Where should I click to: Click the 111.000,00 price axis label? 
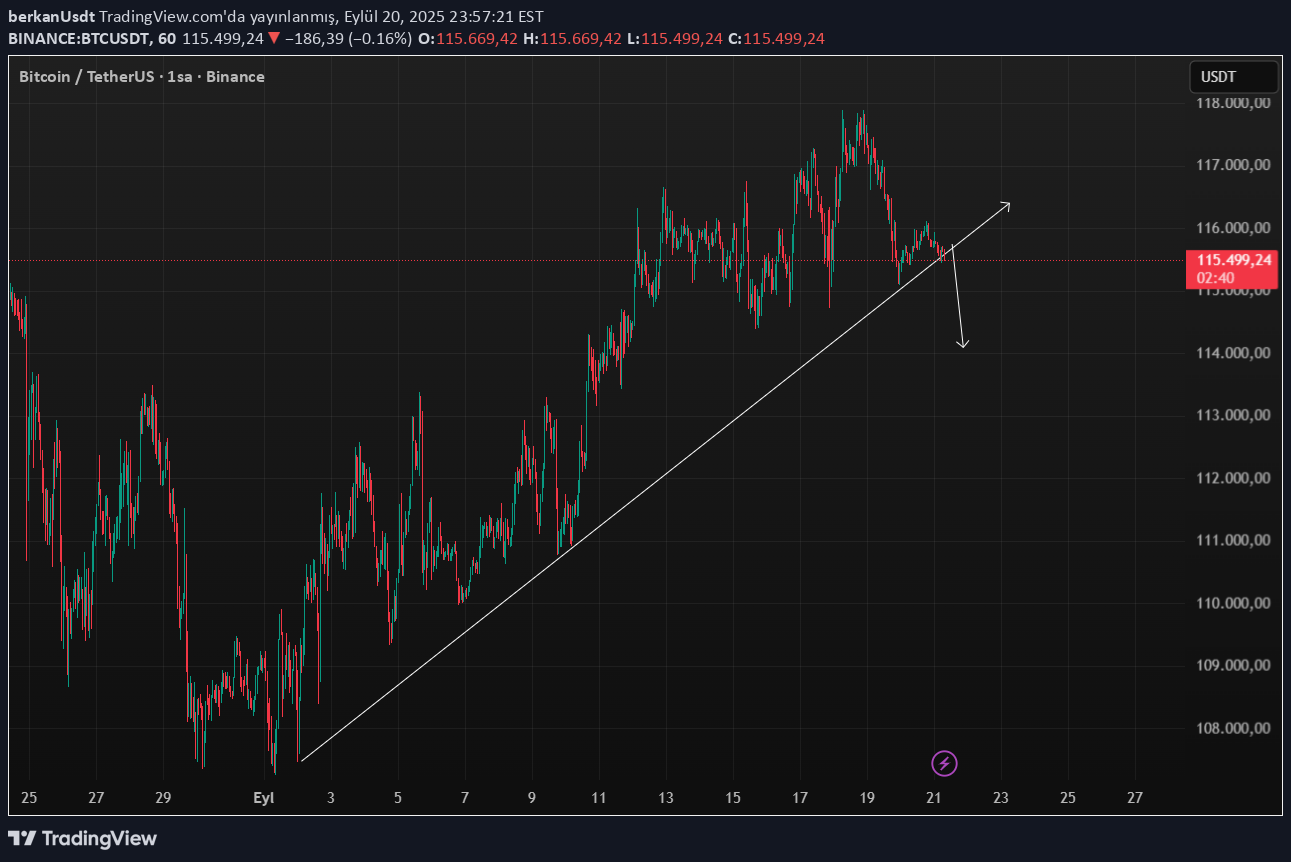[1233, 540]
